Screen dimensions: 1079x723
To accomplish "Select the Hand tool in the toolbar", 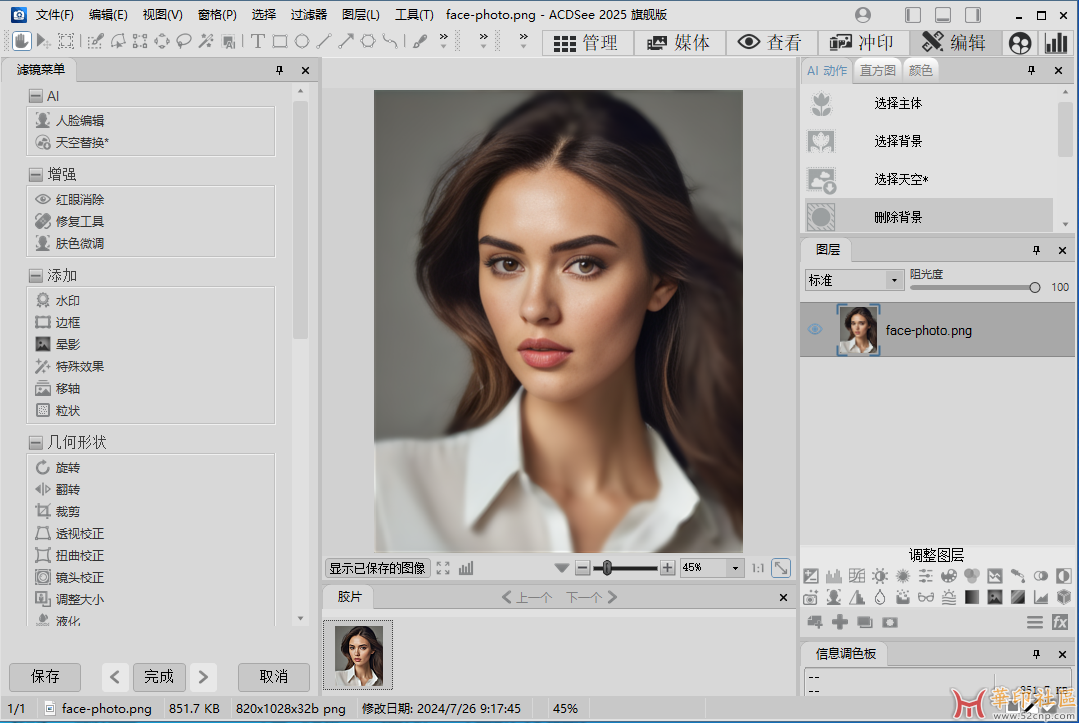I will tap(21, 41).
